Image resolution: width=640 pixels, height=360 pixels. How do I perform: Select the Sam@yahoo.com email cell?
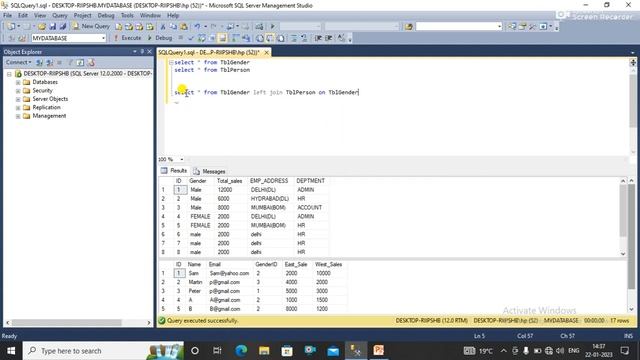230,273
